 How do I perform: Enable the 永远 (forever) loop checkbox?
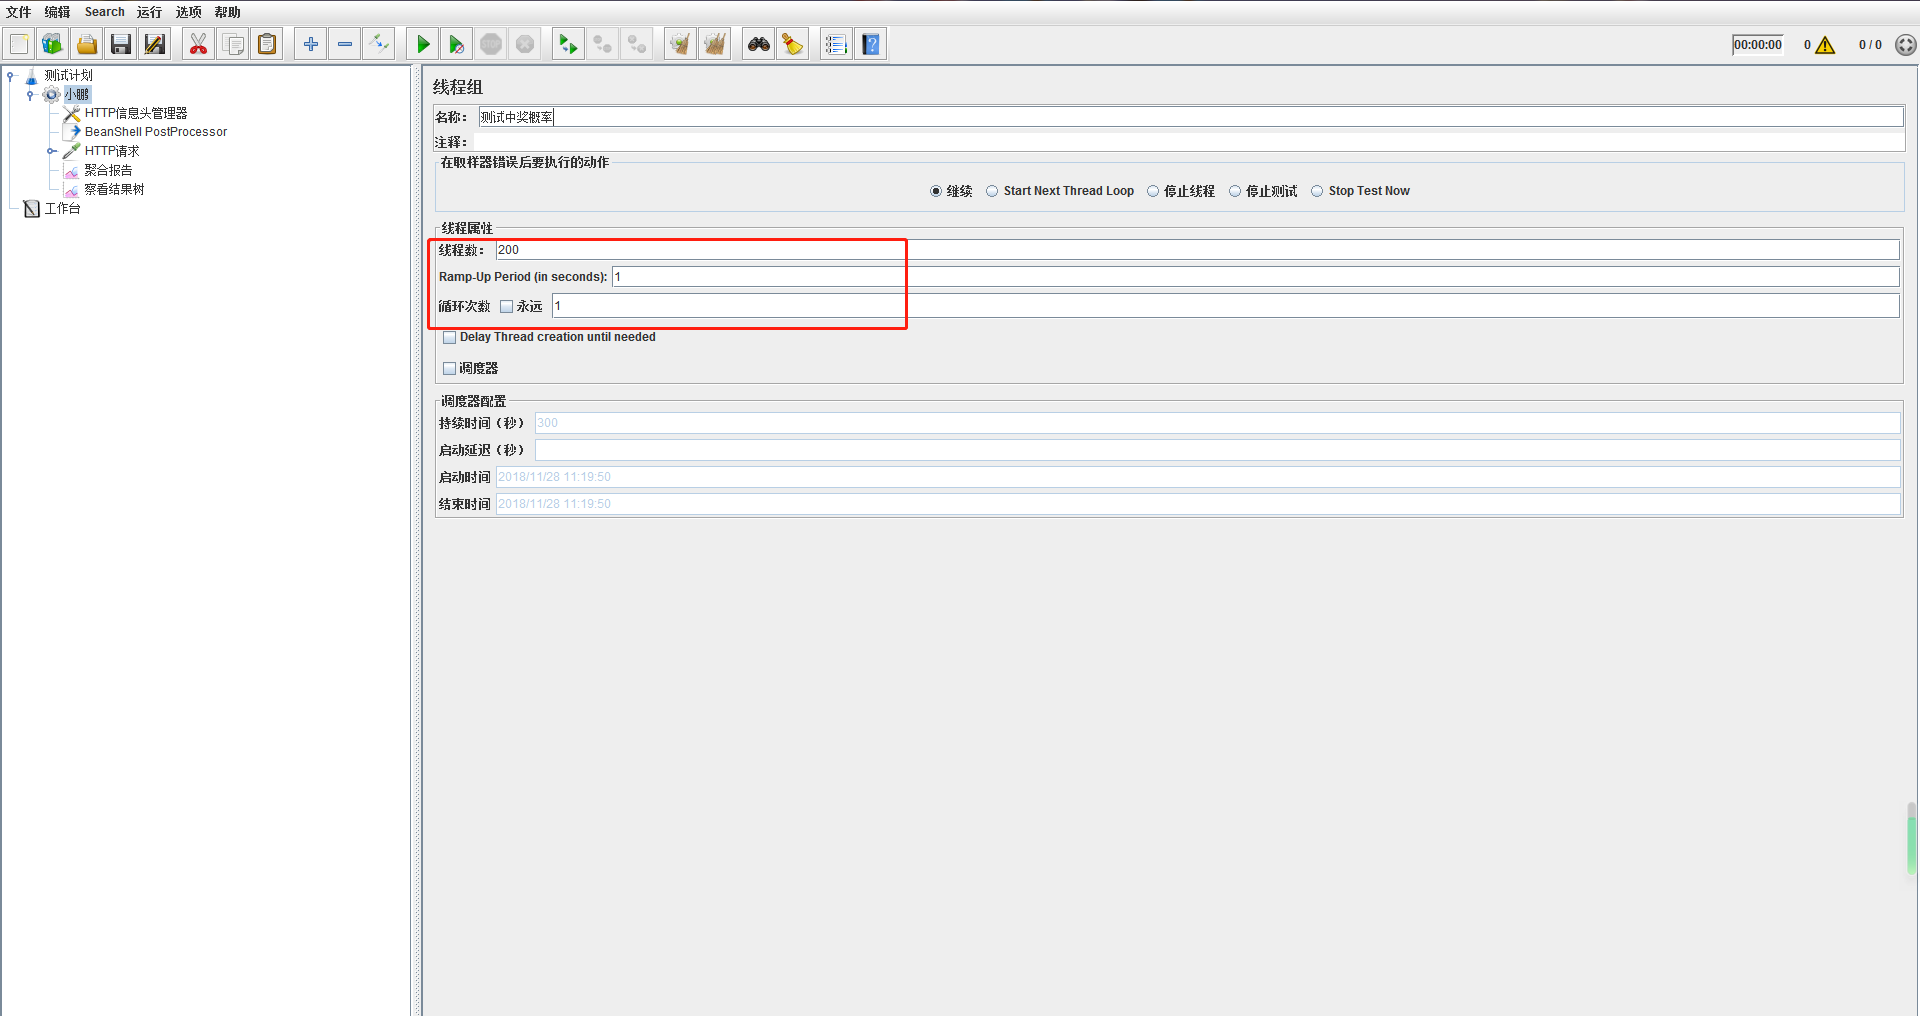pos(507,307)
